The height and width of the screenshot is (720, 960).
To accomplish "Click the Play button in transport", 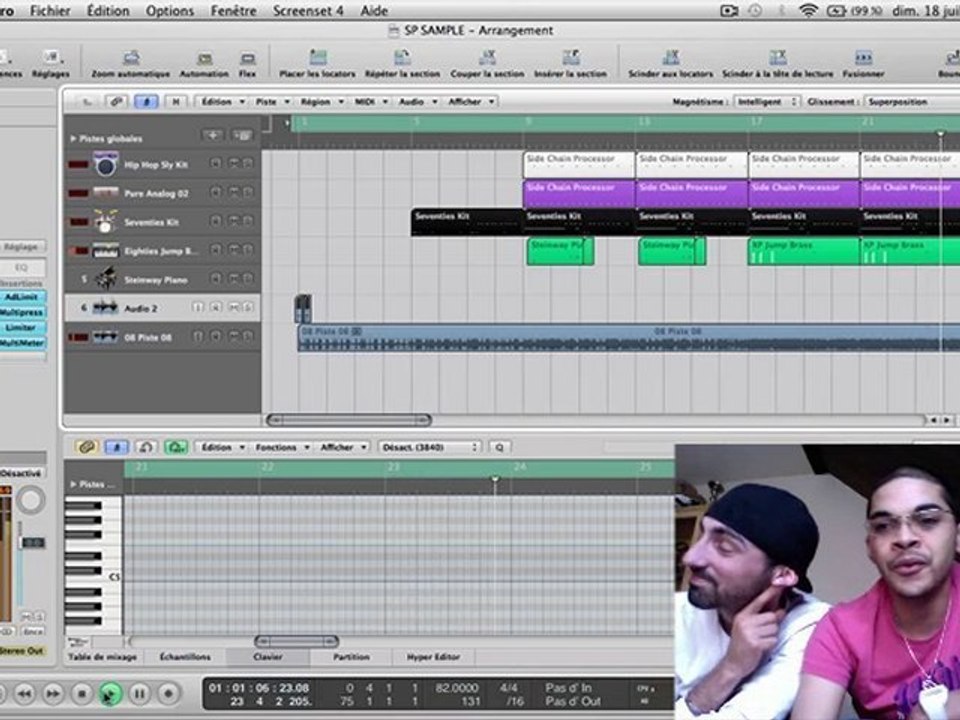I will point(111,694).
